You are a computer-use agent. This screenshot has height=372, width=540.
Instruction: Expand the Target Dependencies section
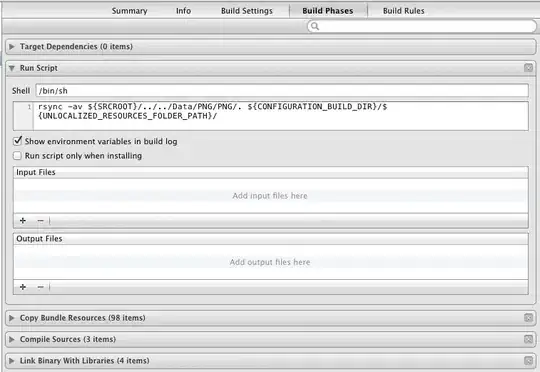coord(12,46)
